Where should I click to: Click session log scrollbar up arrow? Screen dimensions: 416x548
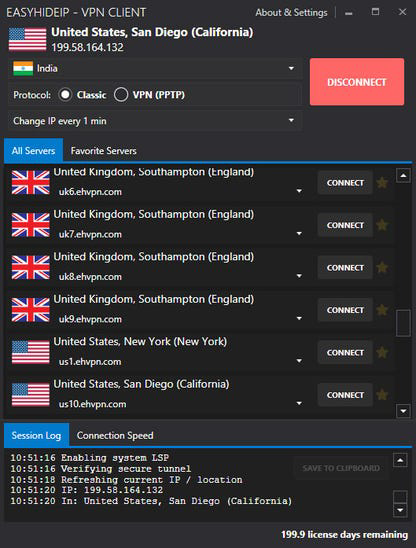point(400,460)
